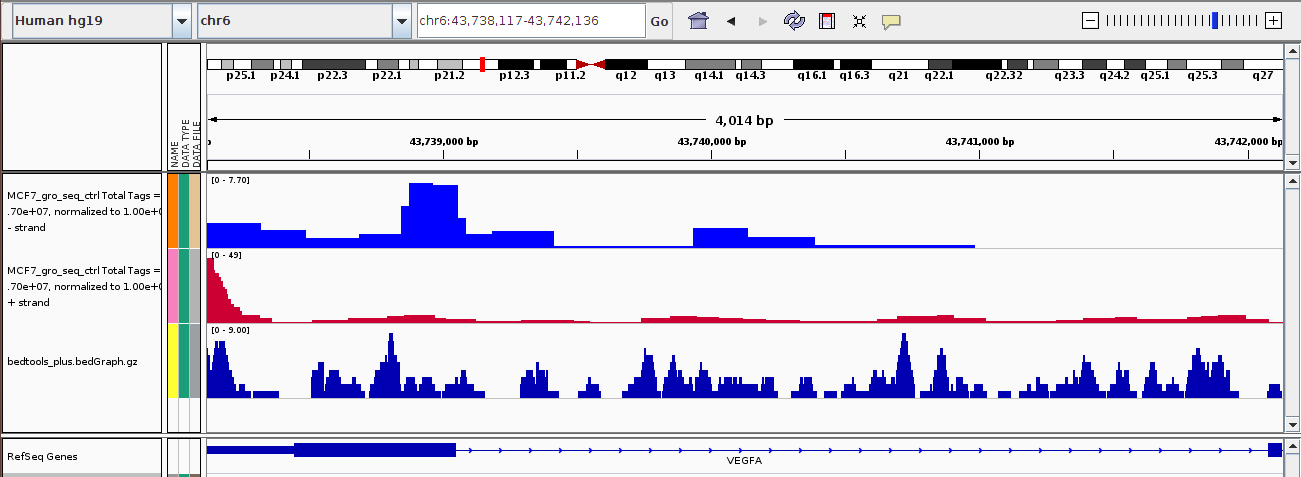This screenshot has width=1301, height=477.
Task: Zoom in with the plus icon
Action: [x=1273, y=20]
